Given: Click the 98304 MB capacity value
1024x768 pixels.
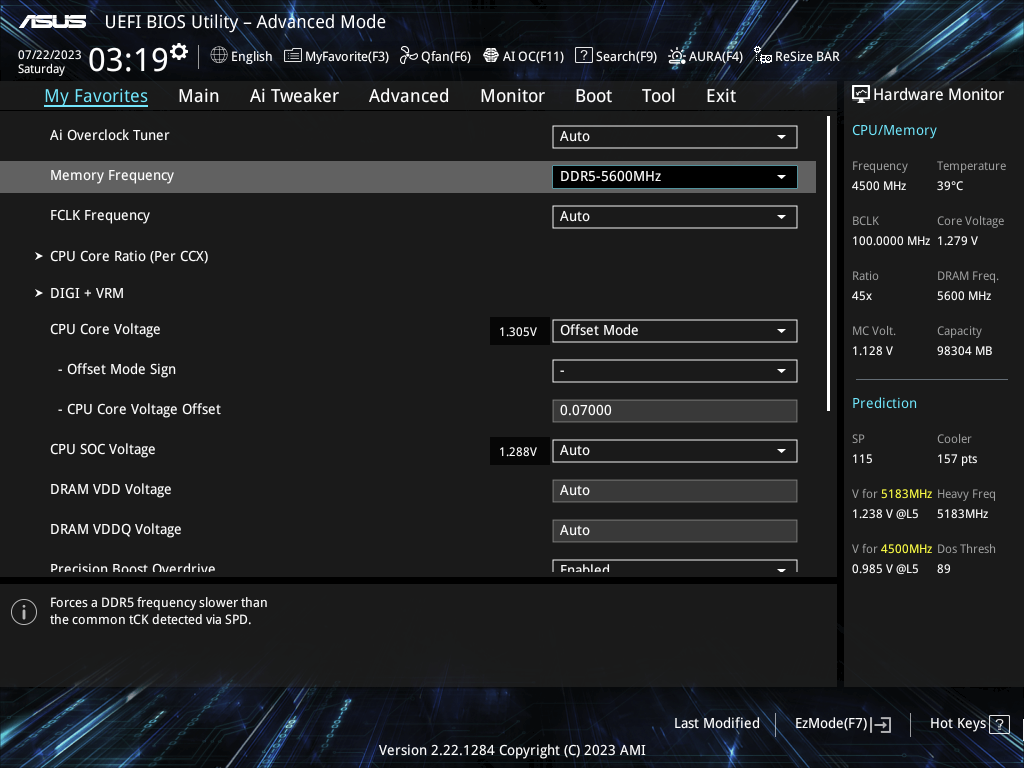Looking at the screenshot, I should click(x=965, y=351).
